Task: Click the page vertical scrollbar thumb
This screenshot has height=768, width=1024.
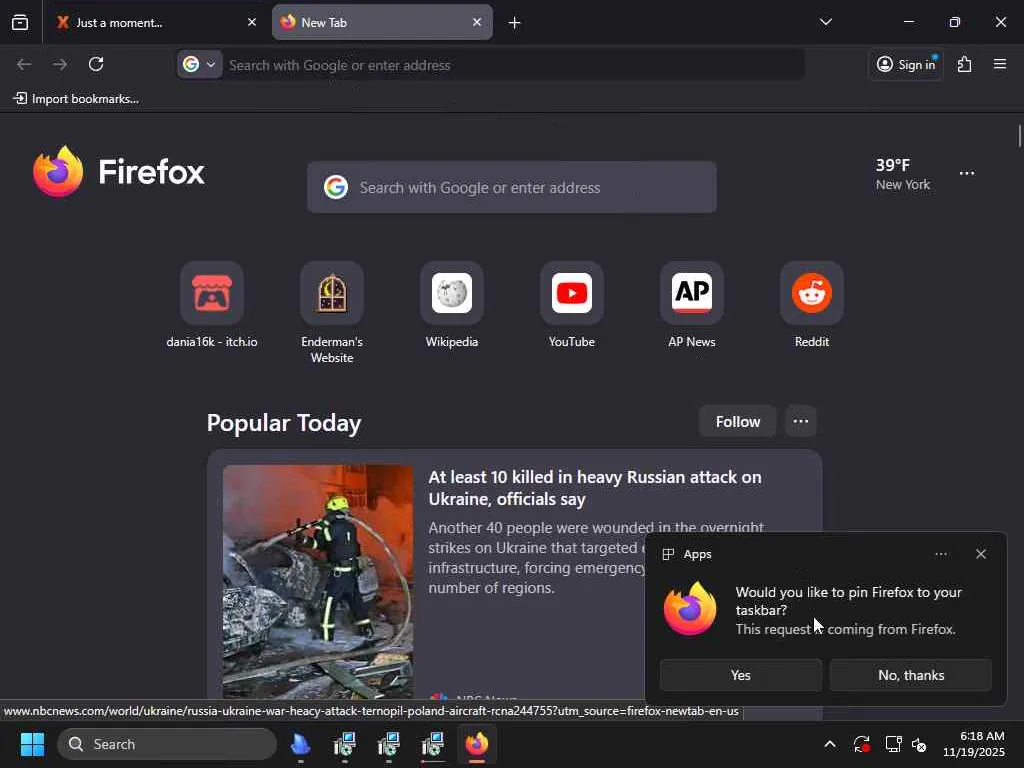Action: click(x=1019, y=136)
